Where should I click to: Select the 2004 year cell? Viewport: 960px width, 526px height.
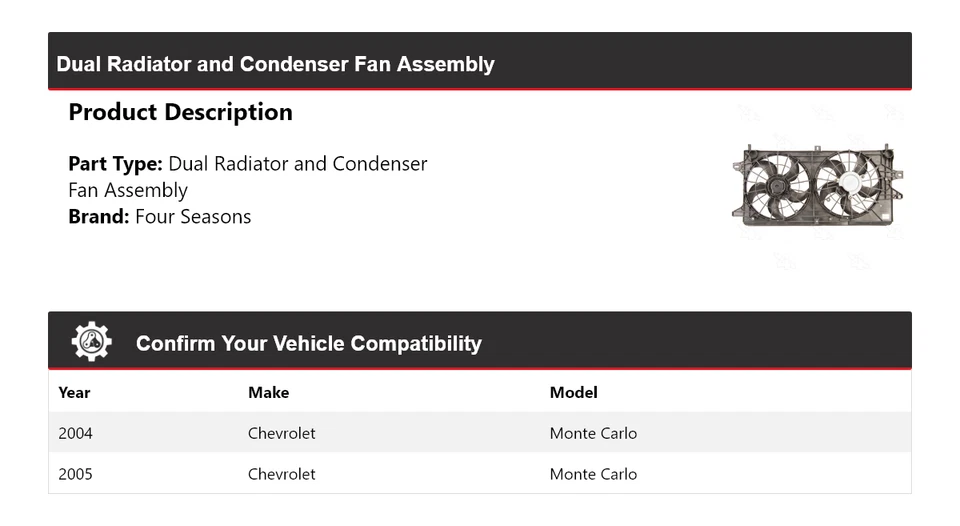[x=75, y=433]
